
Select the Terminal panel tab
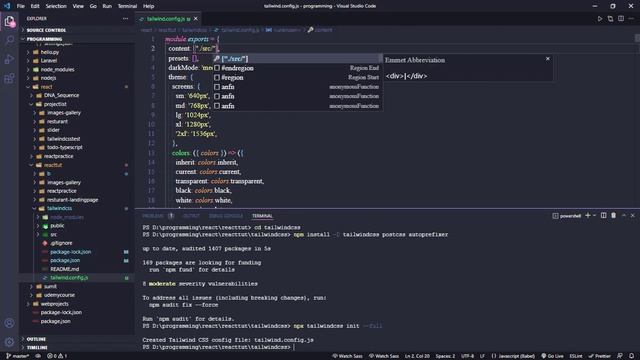262,216
